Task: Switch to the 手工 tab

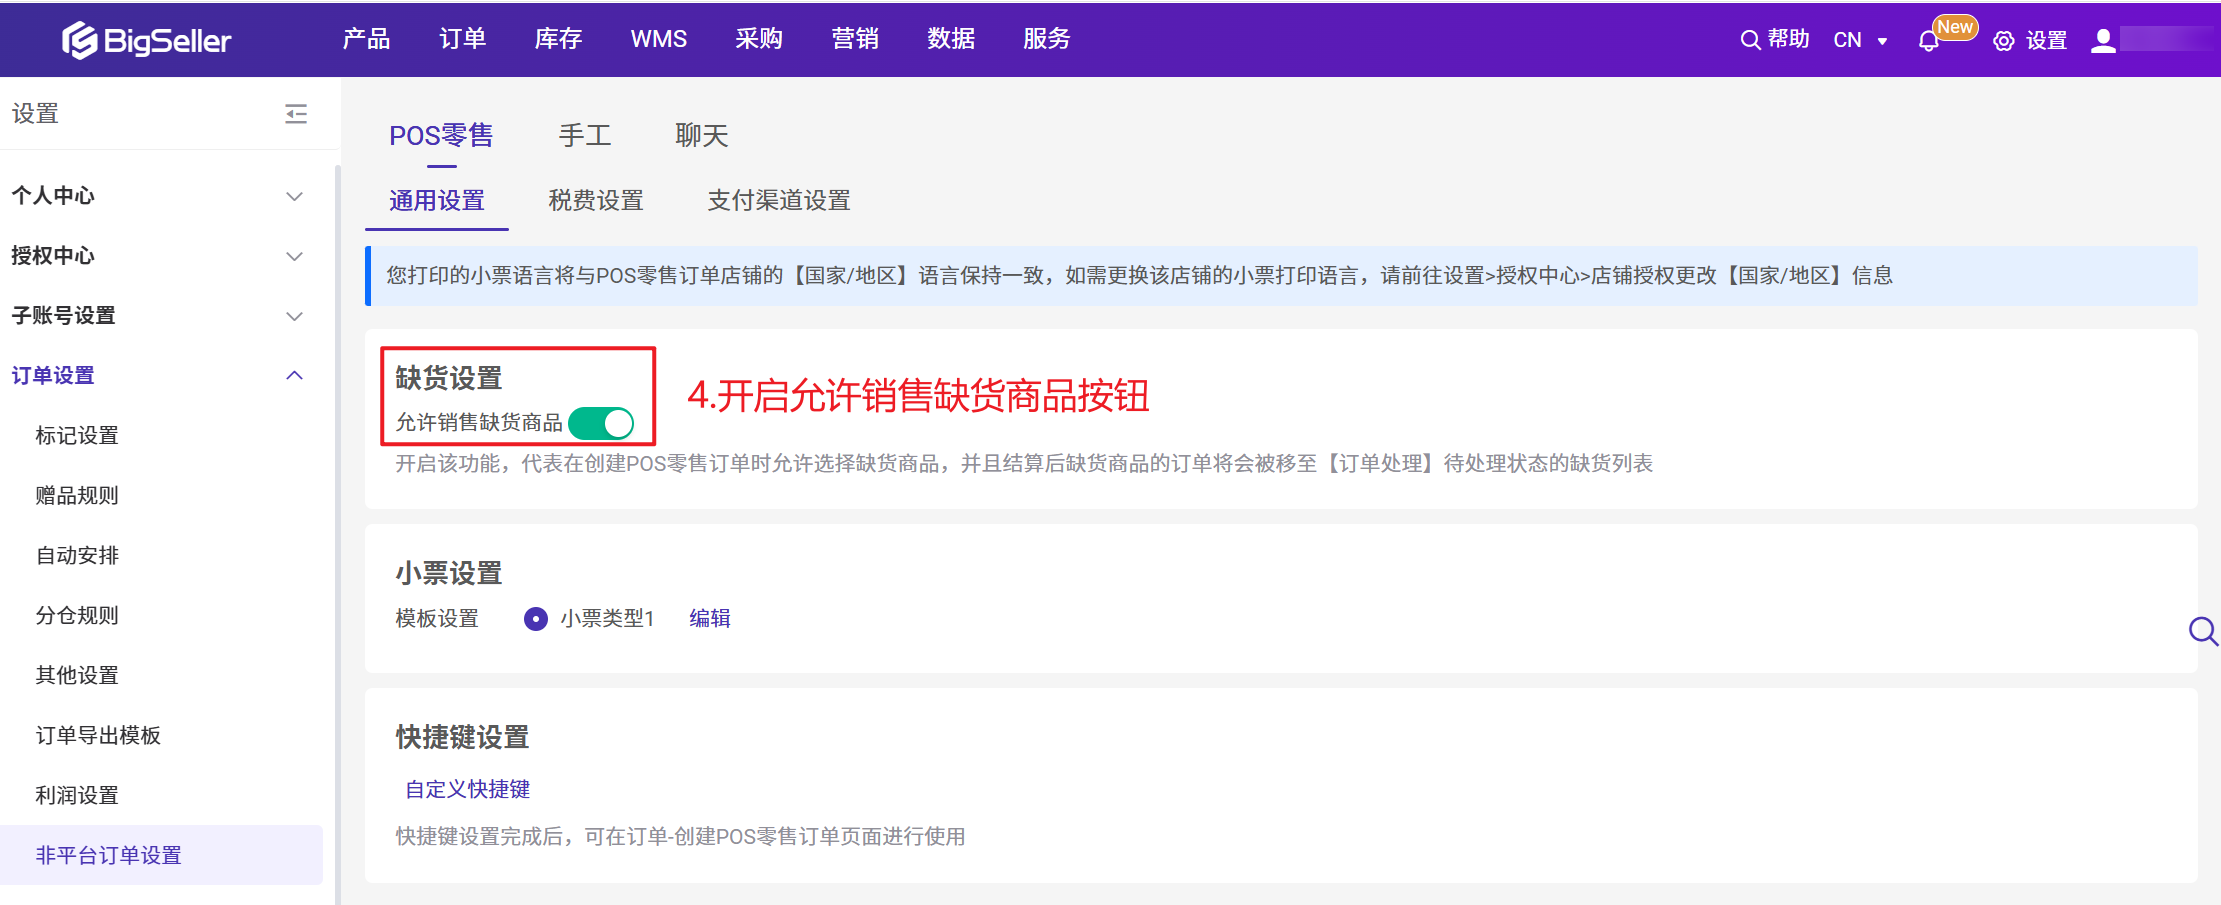Action: (584, 136)
